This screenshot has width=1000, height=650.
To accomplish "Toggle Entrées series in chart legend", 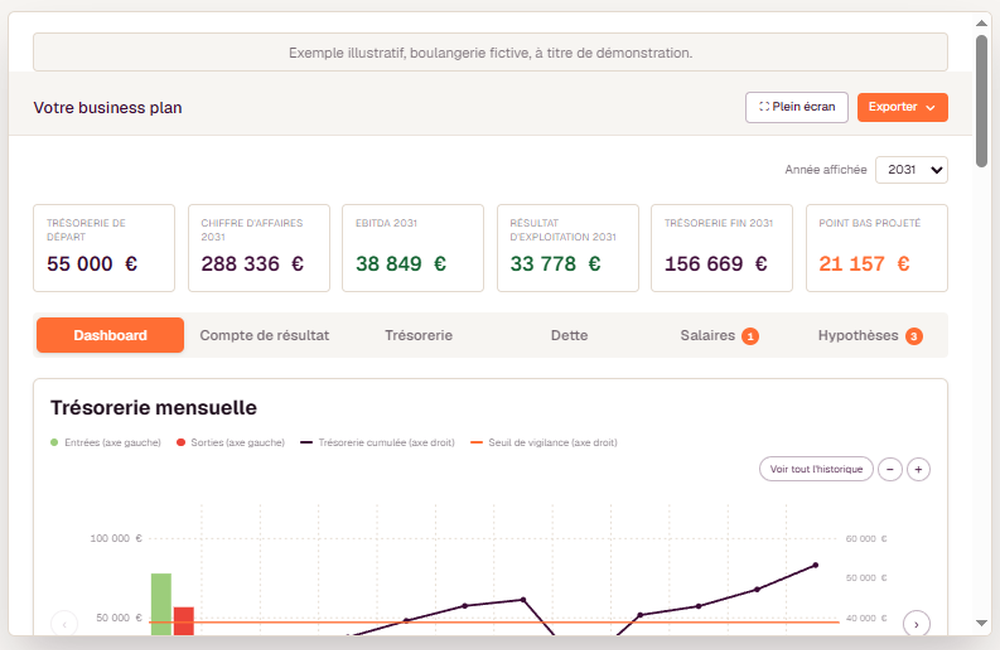I will click(106, 443).
